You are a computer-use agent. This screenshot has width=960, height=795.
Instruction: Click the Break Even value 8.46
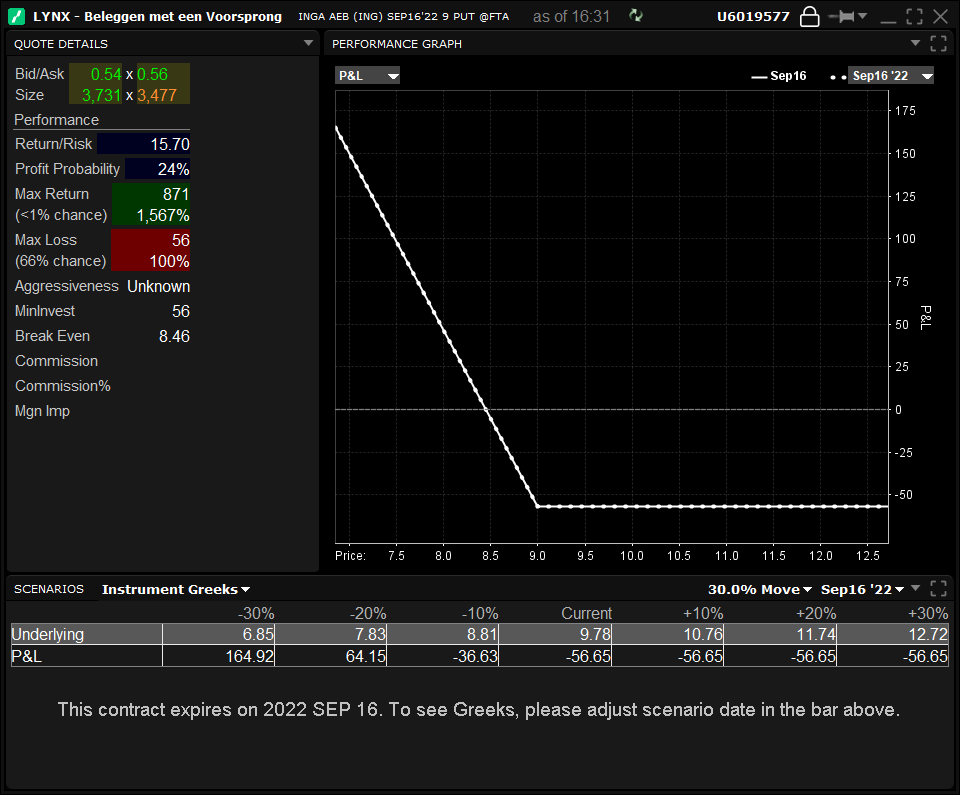tap(174, 336)
